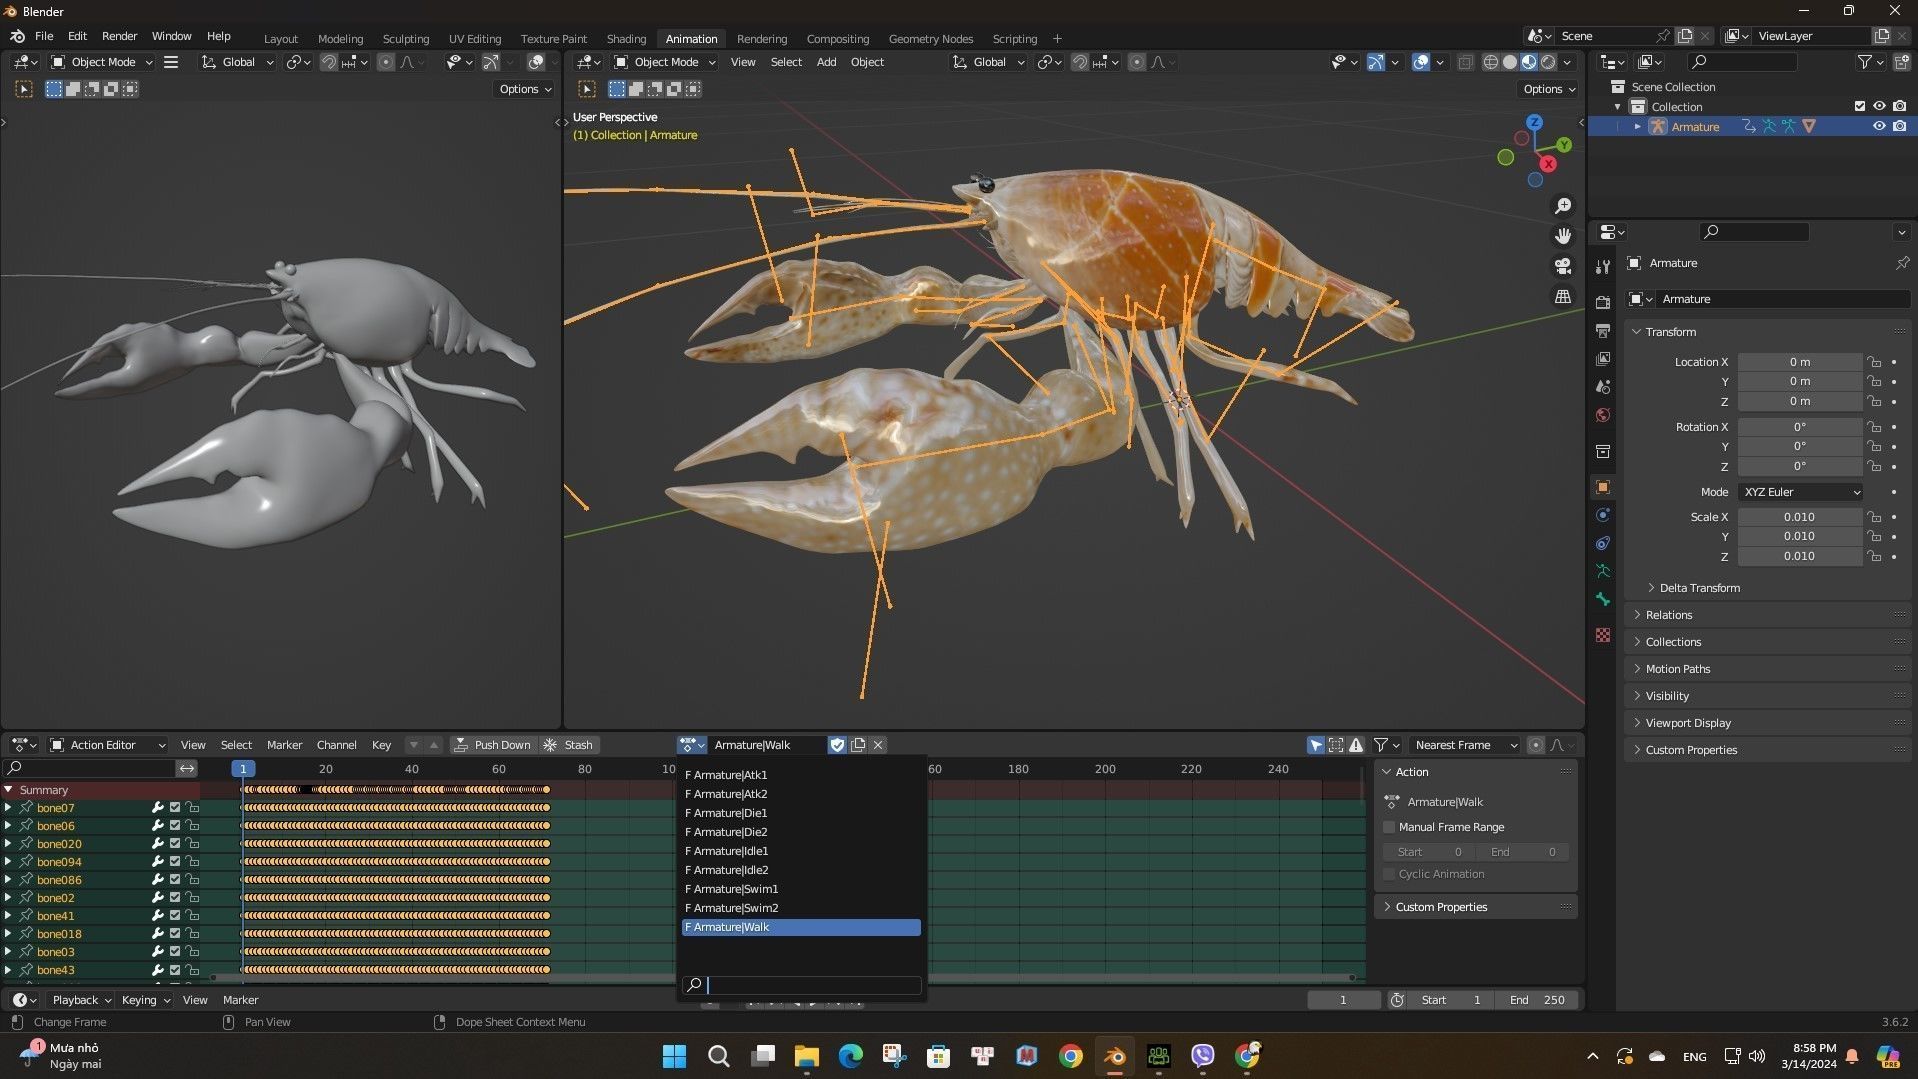The height and width of the screenshot is (1079, 1918).
Task: Open the Render properties tab
Action: tap(1603, 302)
